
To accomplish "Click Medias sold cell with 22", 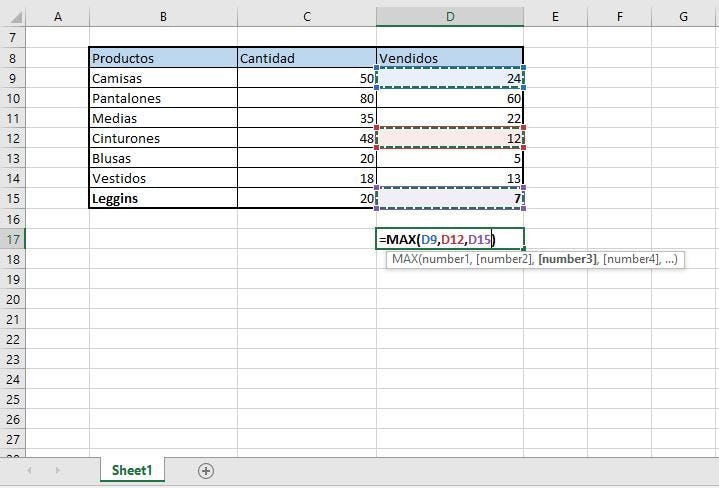I will [450, 118].
